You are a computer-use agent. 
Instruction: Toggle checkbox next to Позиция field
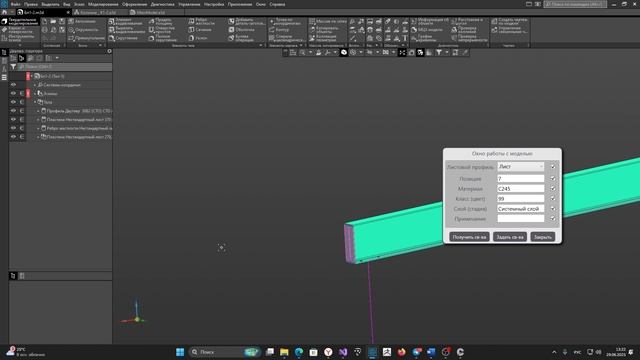(x=553, y=178)
